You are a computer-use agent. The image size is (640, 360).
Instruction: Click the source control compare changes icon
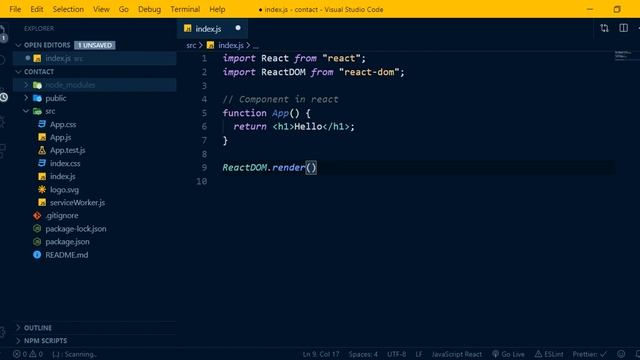(604, 28)
